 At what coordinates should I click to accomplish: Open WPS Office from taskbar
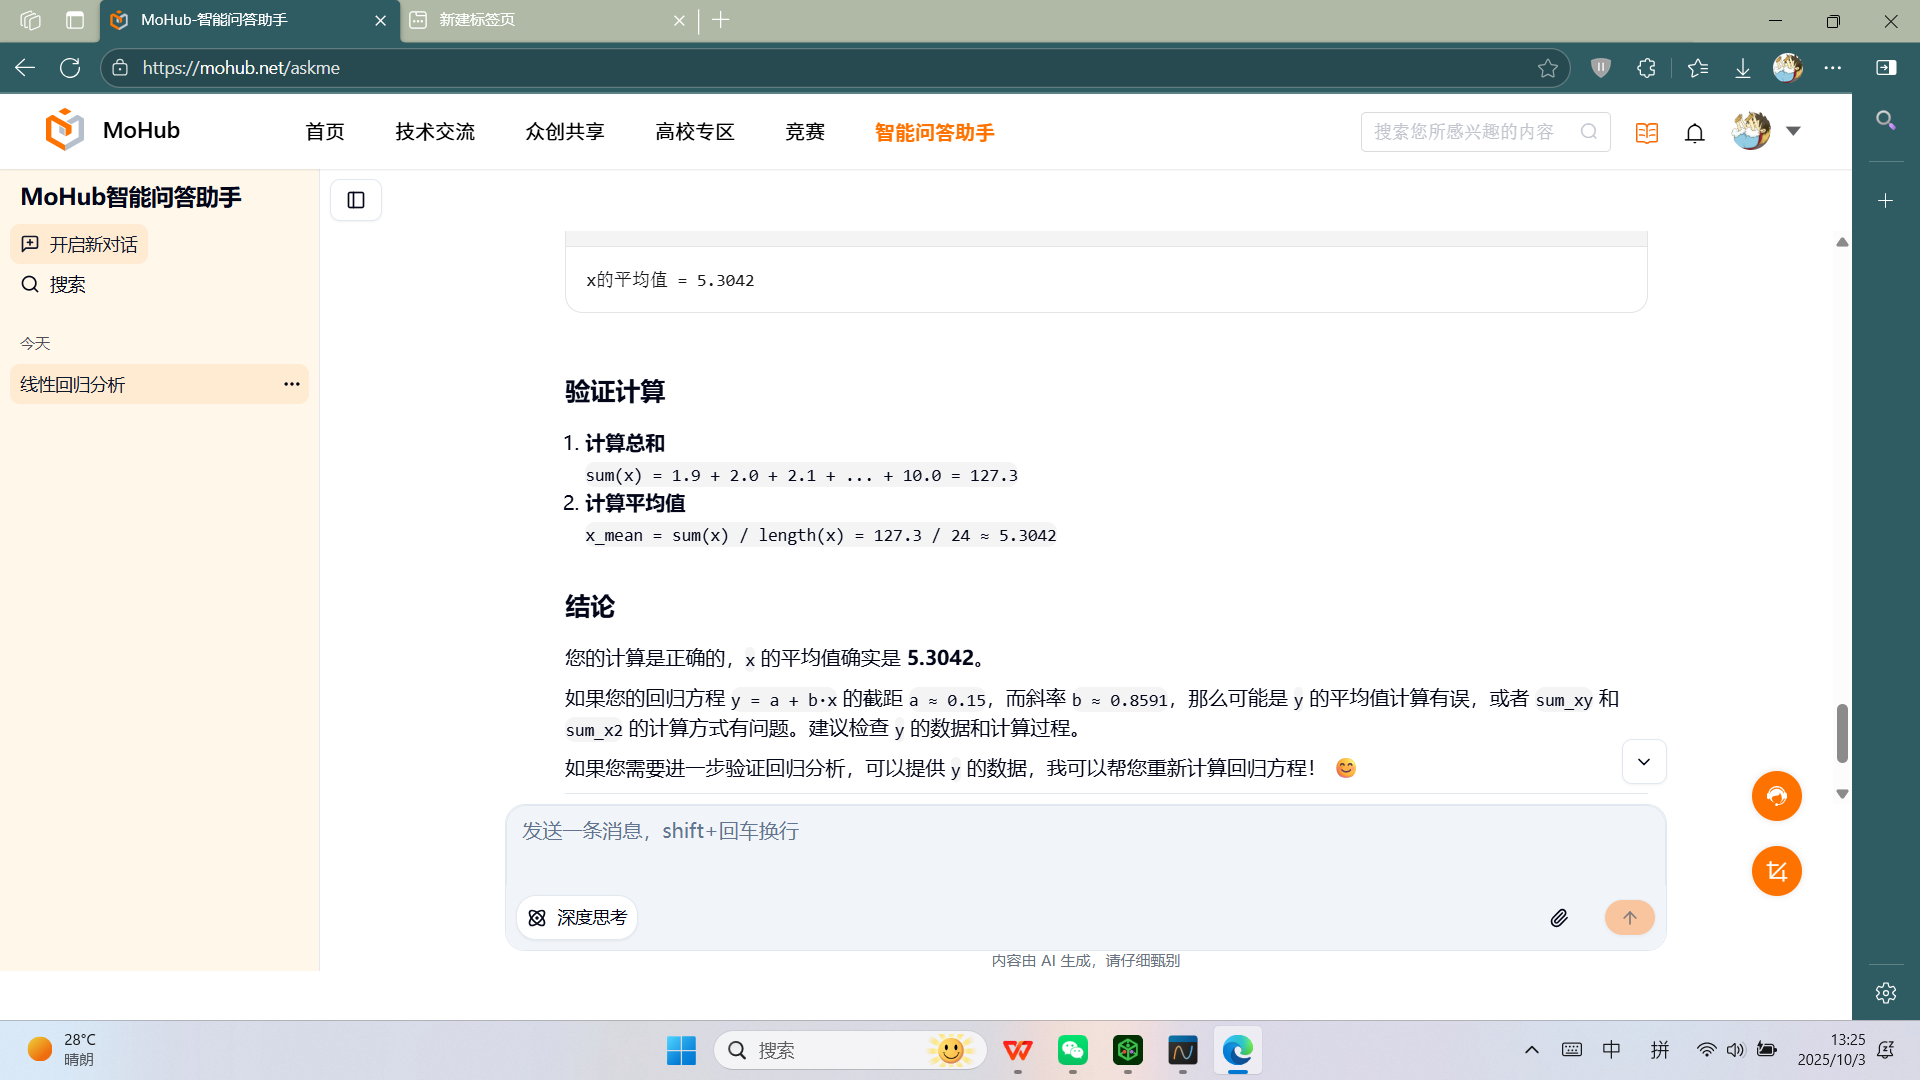(1018, 1050)
